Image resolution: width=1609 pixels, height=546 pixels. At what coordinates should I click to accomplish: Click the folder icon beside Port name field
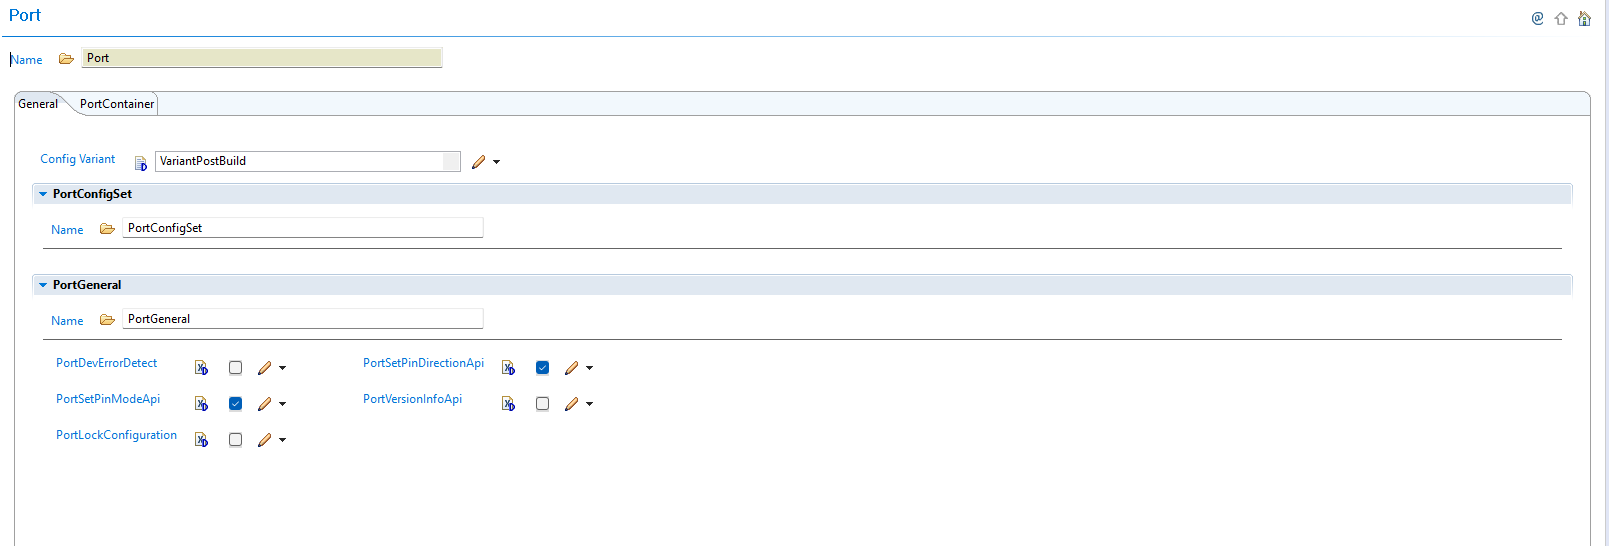click(x=66, y=59)
